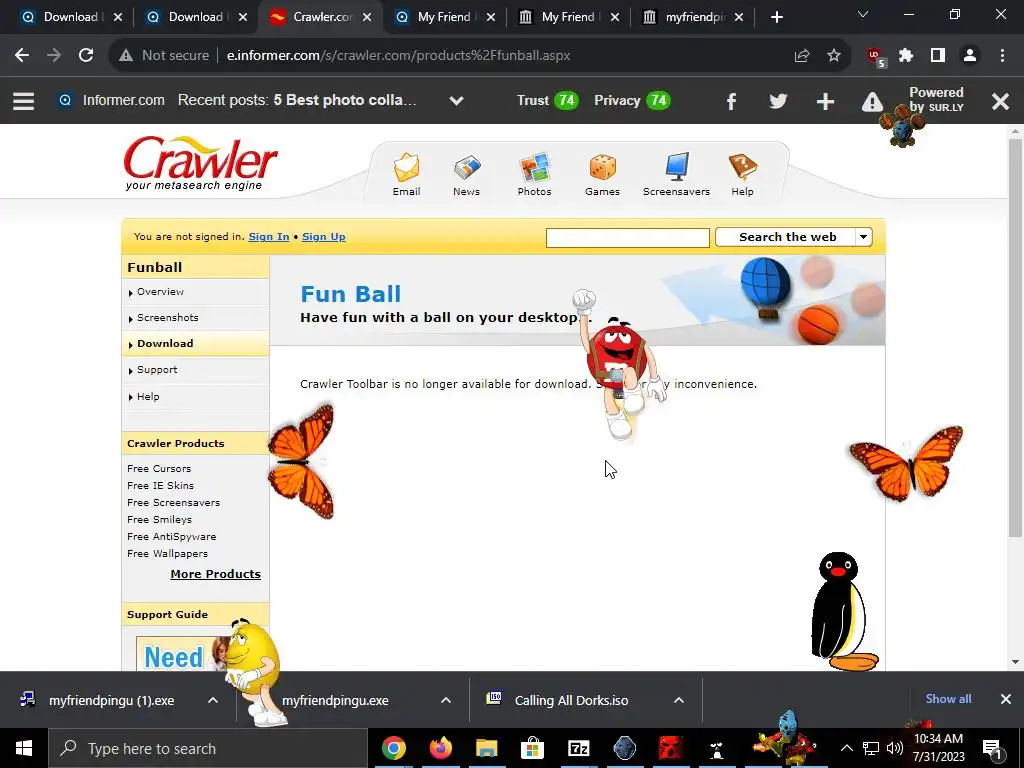Image resolution: width=1024 pixels, height=768 pixels.
Task: Open the notification center icon
Action: tap(992, 749)
